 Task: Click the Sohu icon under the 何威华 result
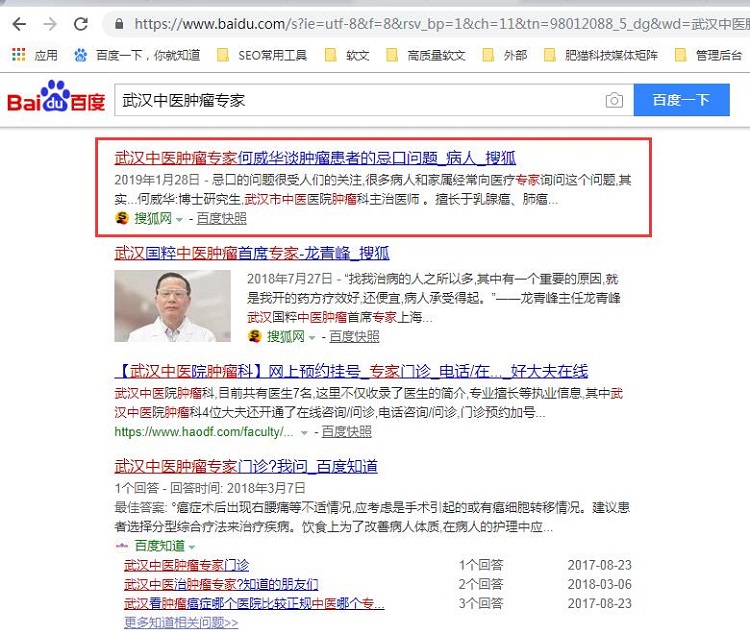(122, 218)
